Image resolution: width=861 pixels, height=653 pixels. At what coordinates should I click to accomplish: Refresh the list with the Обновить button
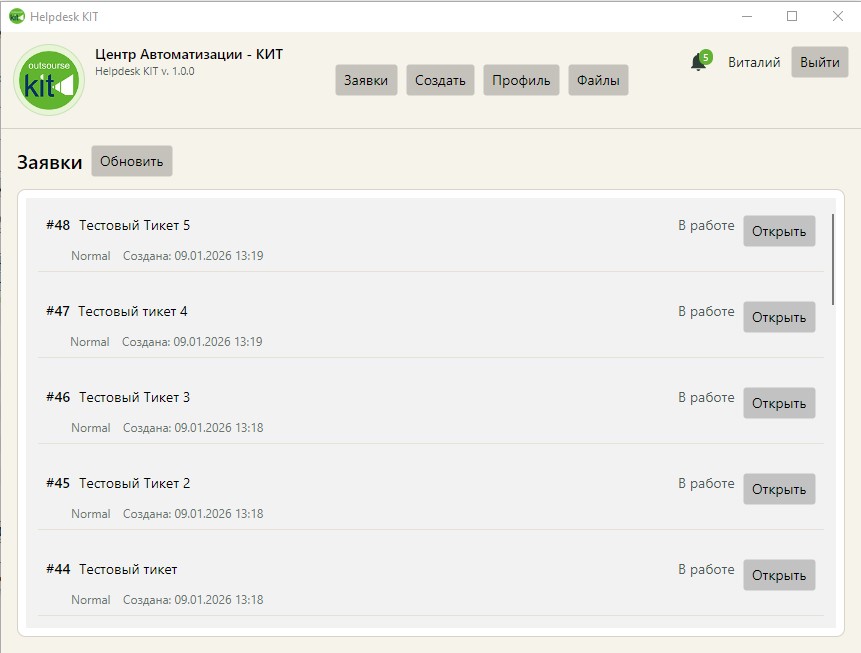coord(132,161)
